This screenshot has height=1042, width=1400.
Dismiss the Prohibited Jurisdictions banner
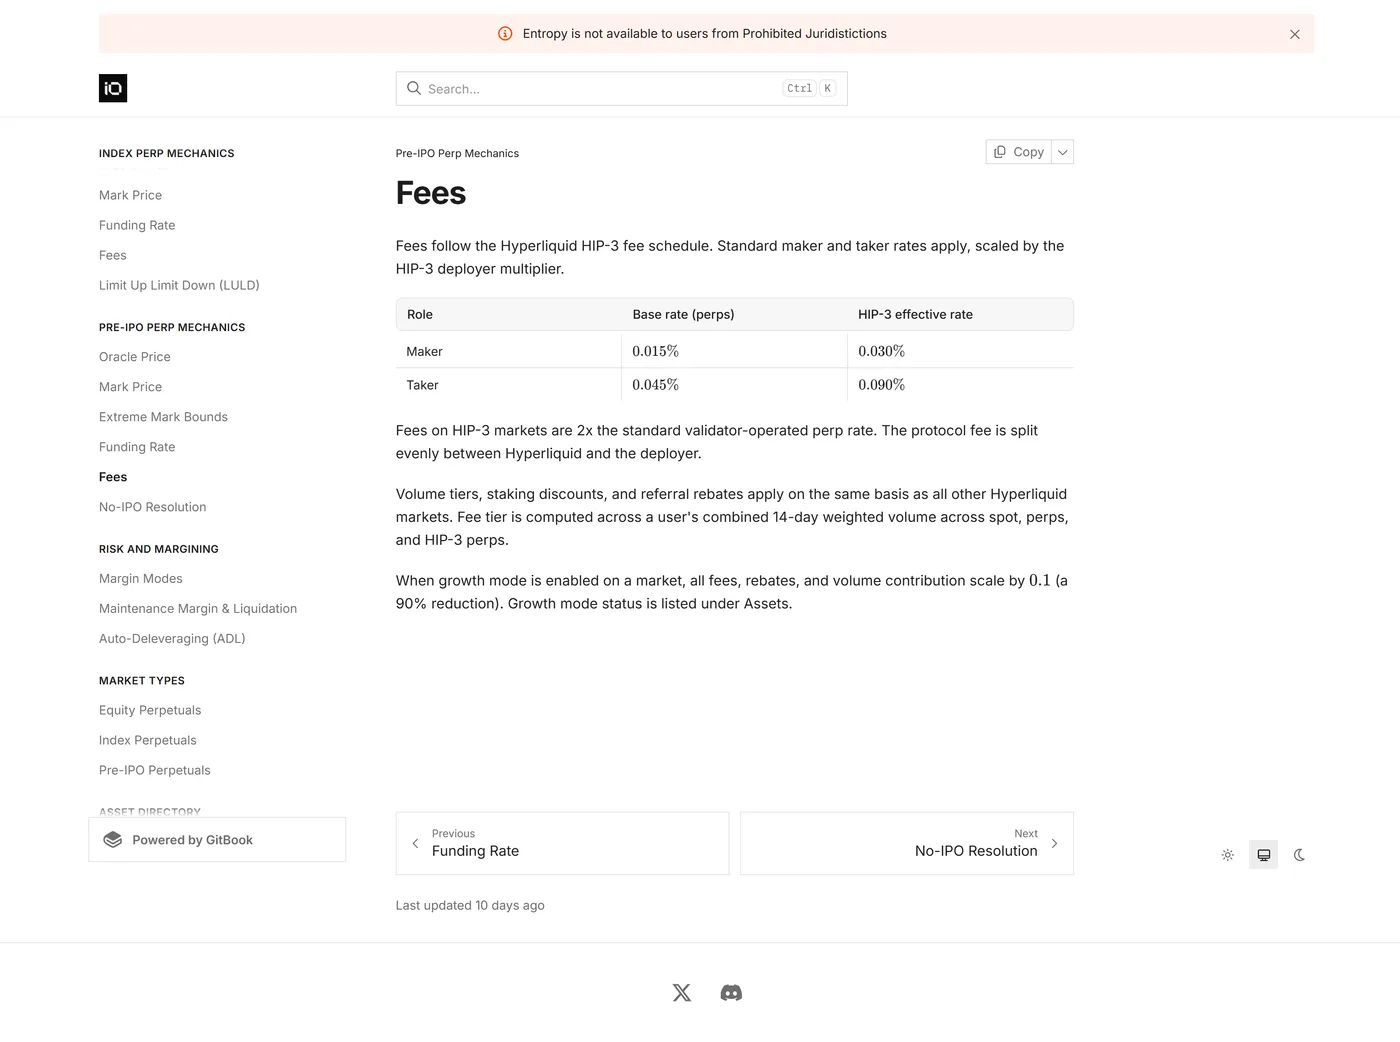[x=1294, y=34]
